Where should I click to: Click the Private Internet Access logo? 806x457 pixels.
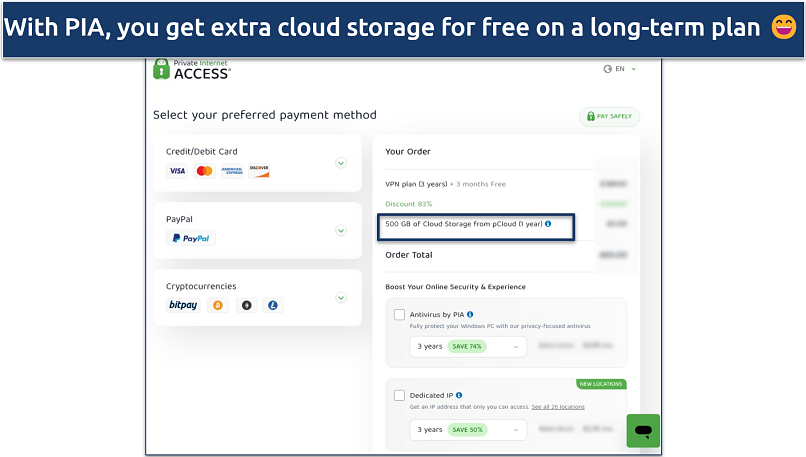point(191,69)
